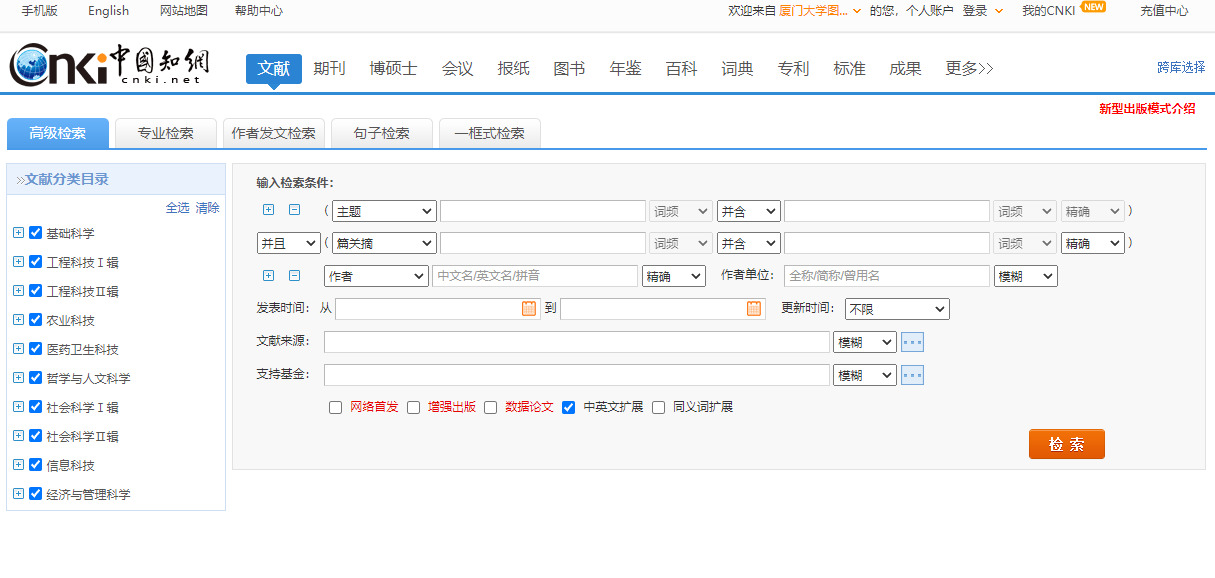
Task: Expand the 信息科技 tree node
Action: [18, 465]
